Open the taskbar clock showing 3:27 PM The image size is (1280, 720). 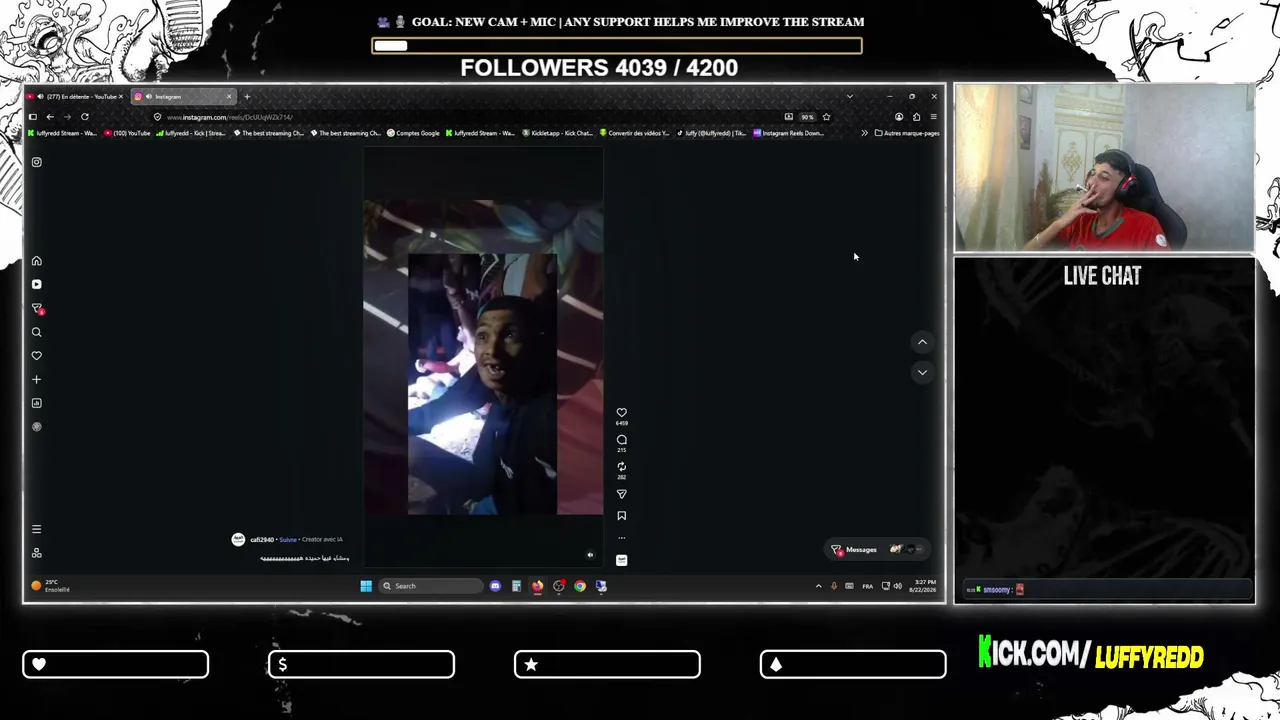coord(922,586)
